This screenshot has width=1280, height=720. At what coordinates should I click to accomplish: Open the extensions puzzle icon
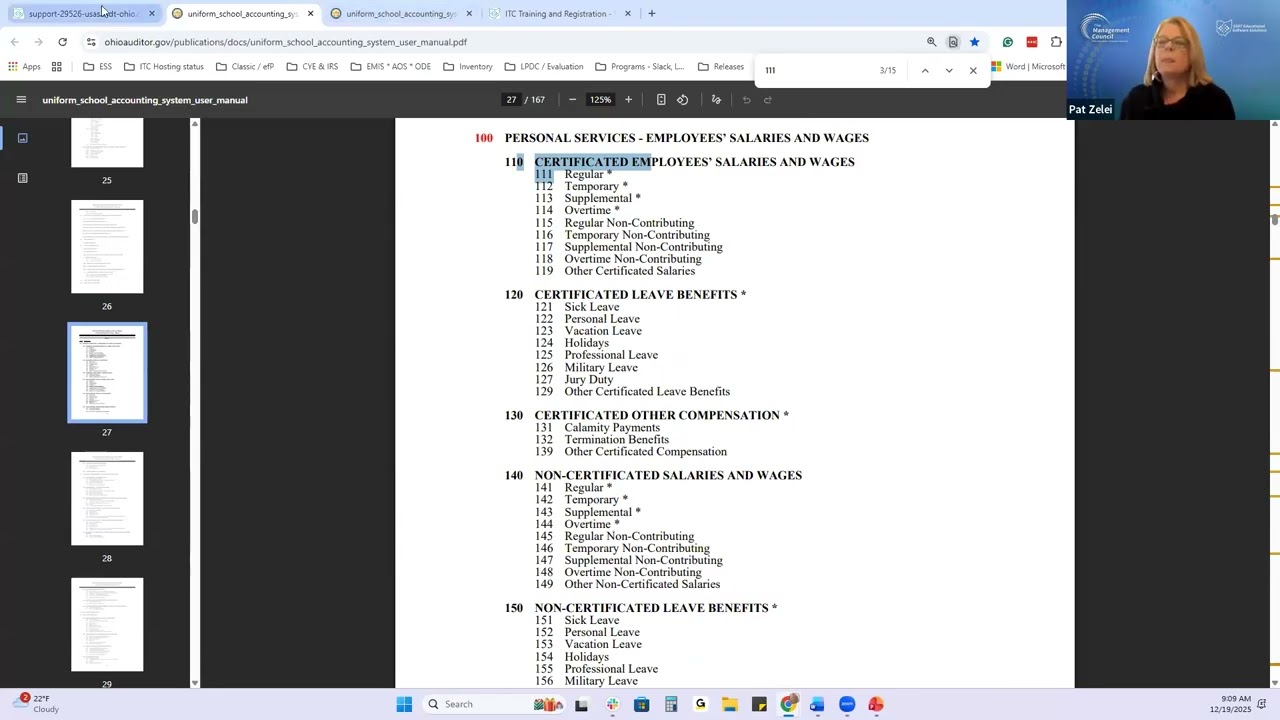click(1056, 42)
